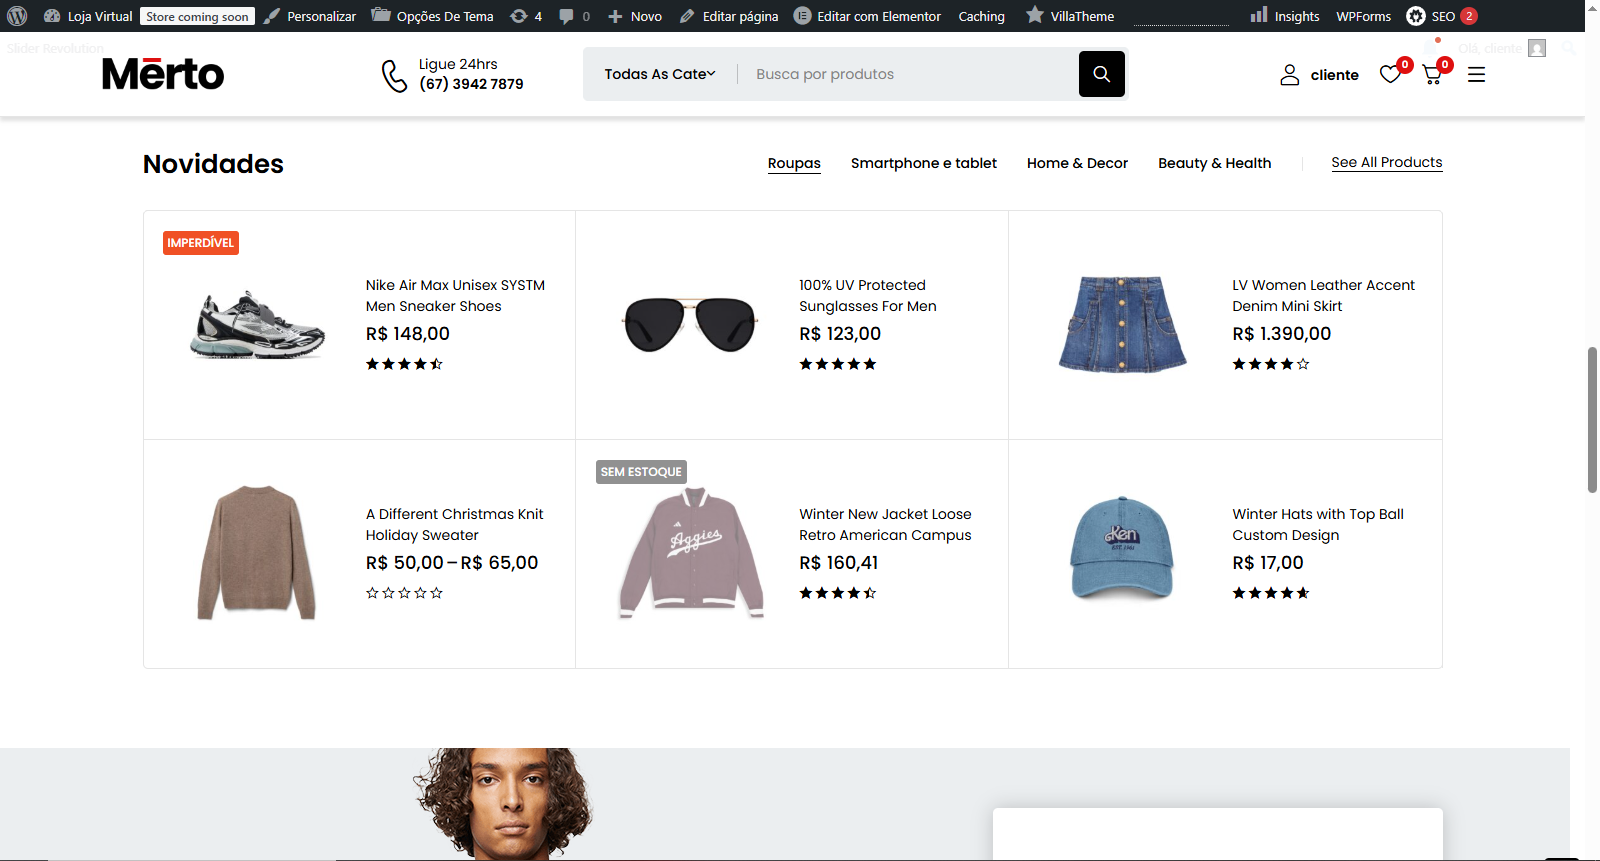Open Personalizar customizer
The width and height of the screenshot is (1600, 861).
(x=310, y=16)
